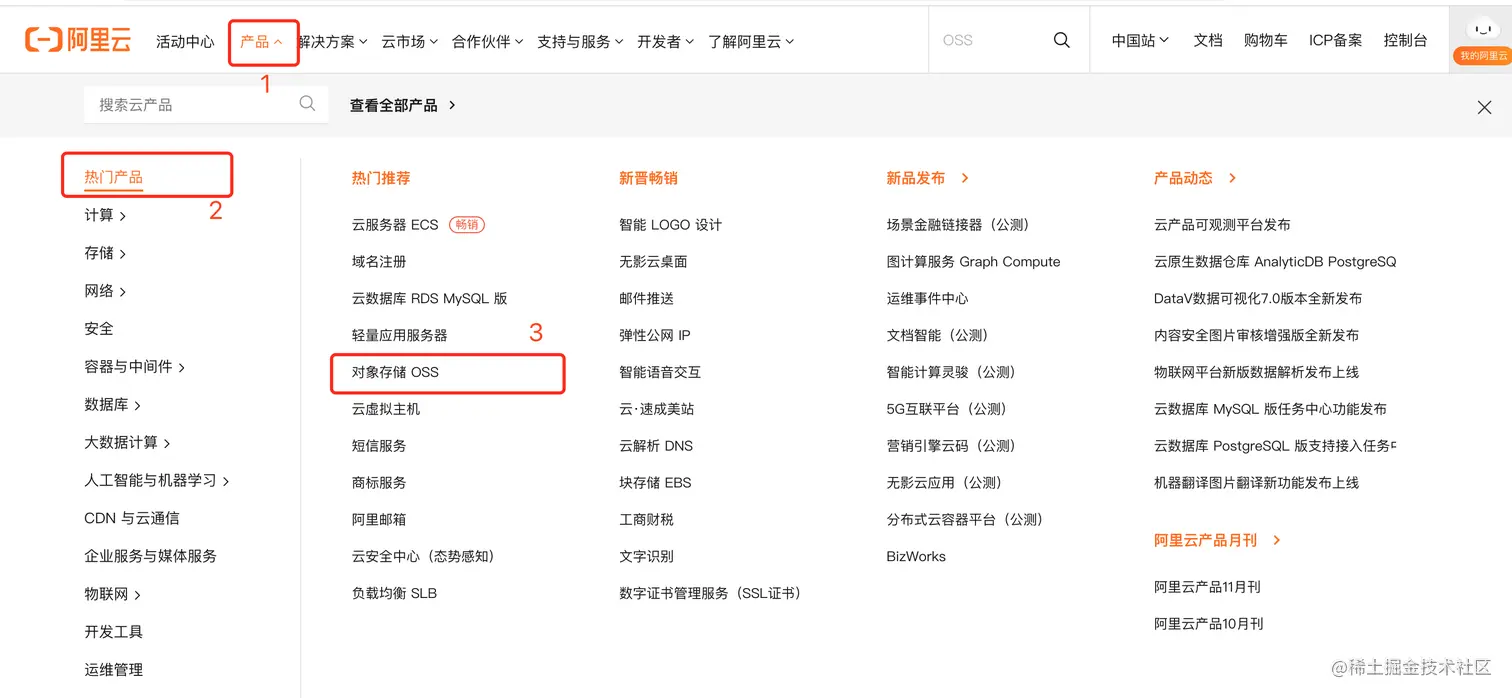Open 无影云桌面 product
1512x698 pixels.
point(653,262)
